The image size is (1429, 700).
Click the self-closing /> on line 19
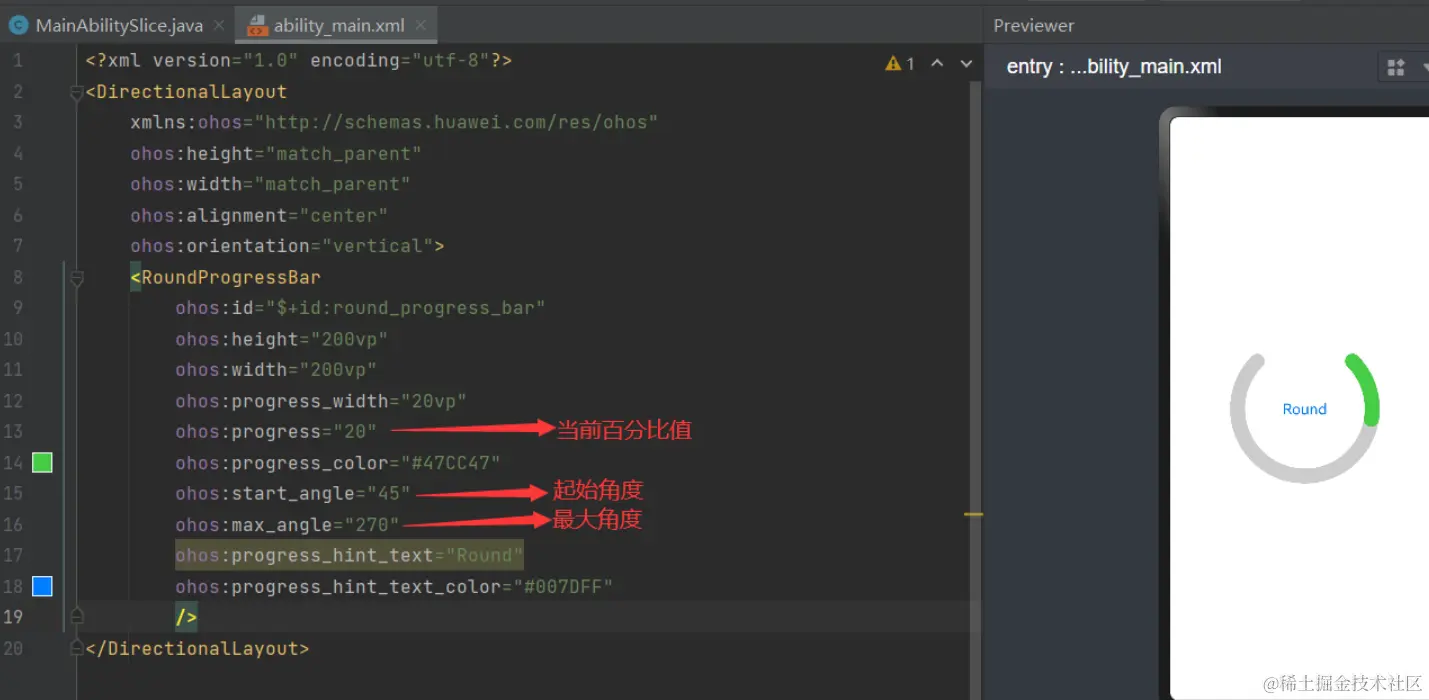[186, 617]
